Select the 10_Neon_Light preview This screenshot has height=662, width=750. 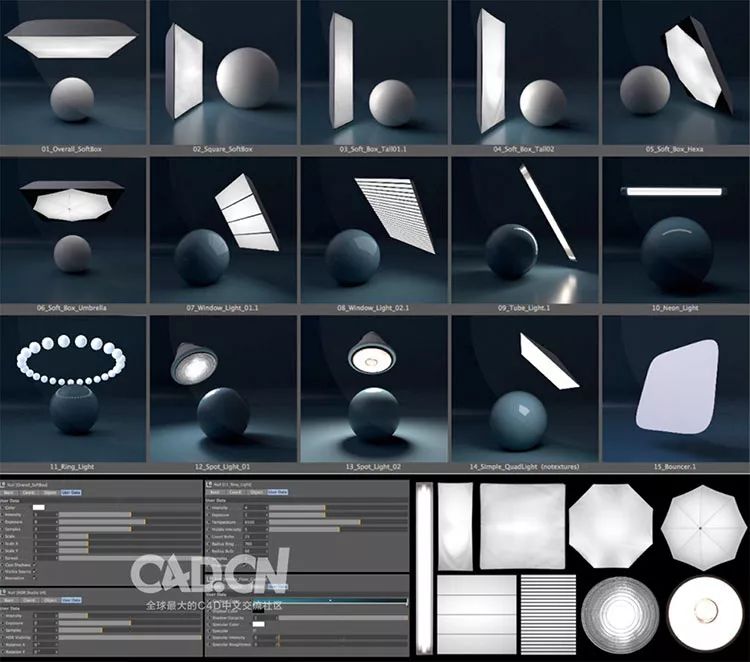[675, 230]
